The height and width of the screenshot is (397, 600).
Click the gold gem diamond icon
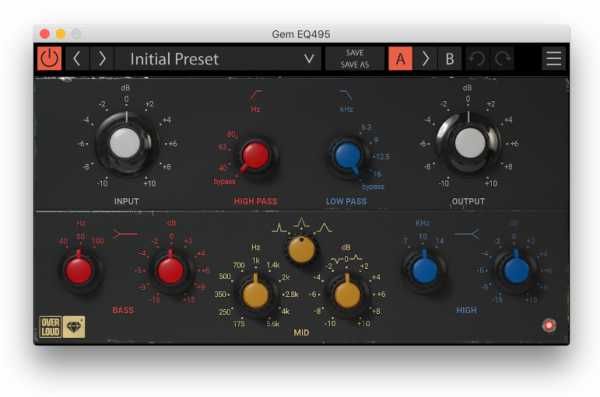[74, 327]
